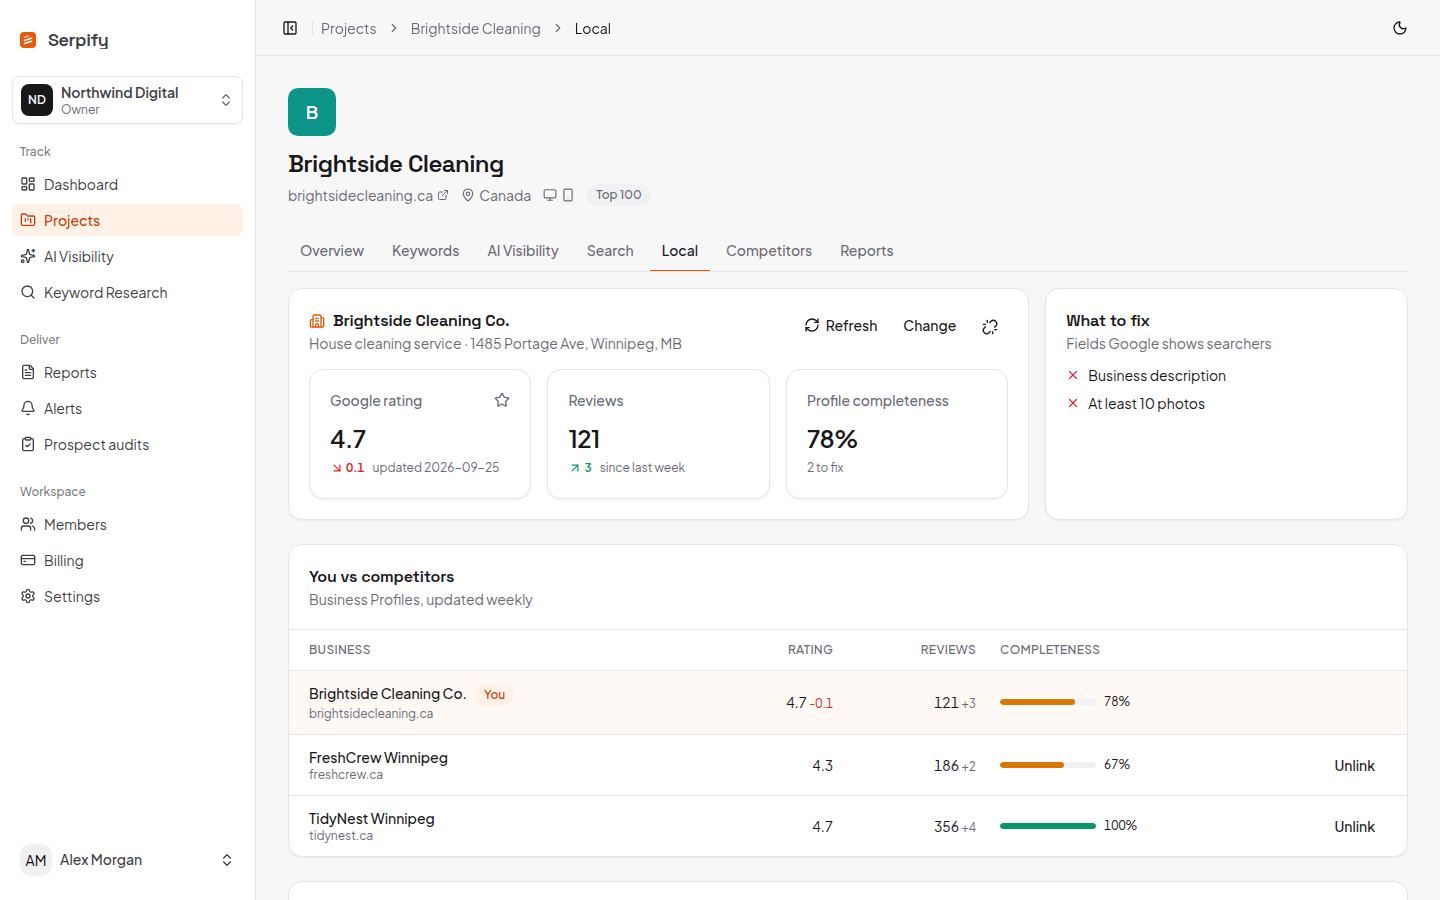This screenshot has height=900, width=1440.
Task: Click the Refresh button
Action: coord(840,326)
